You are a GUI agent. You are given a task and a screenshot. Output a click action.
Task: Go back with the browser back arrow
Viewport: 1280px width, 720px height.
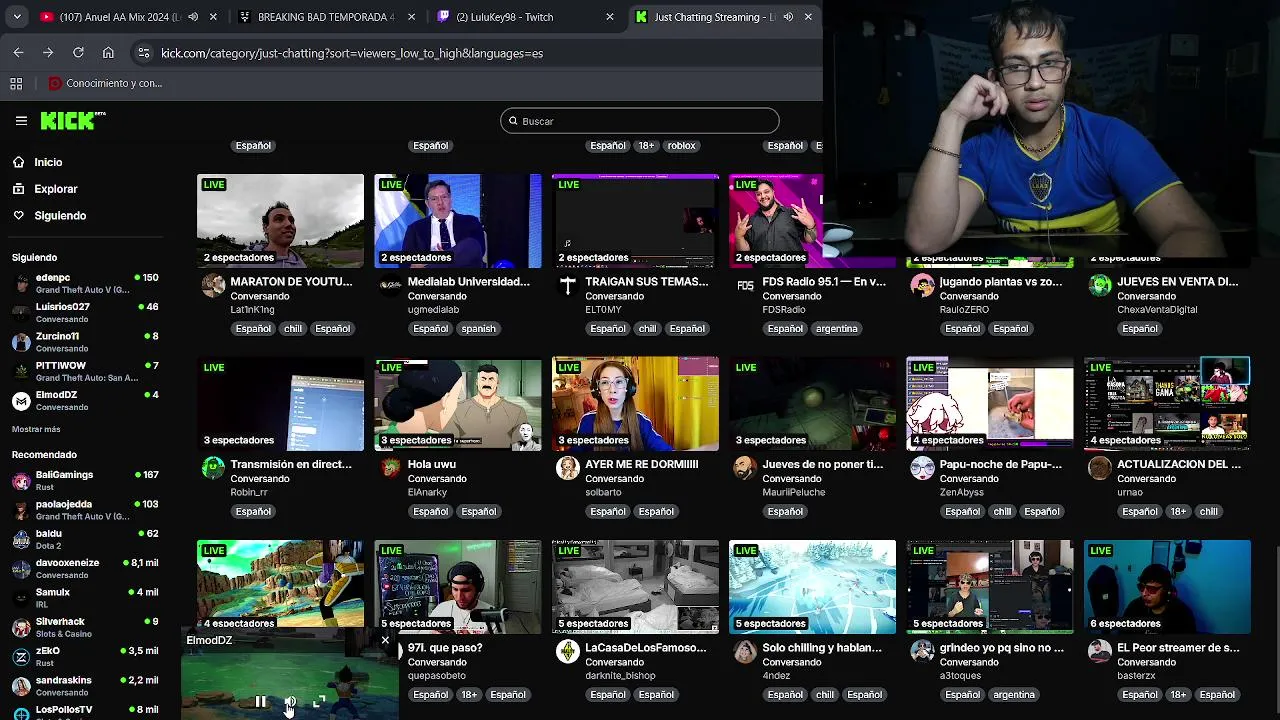click(18, 53)
